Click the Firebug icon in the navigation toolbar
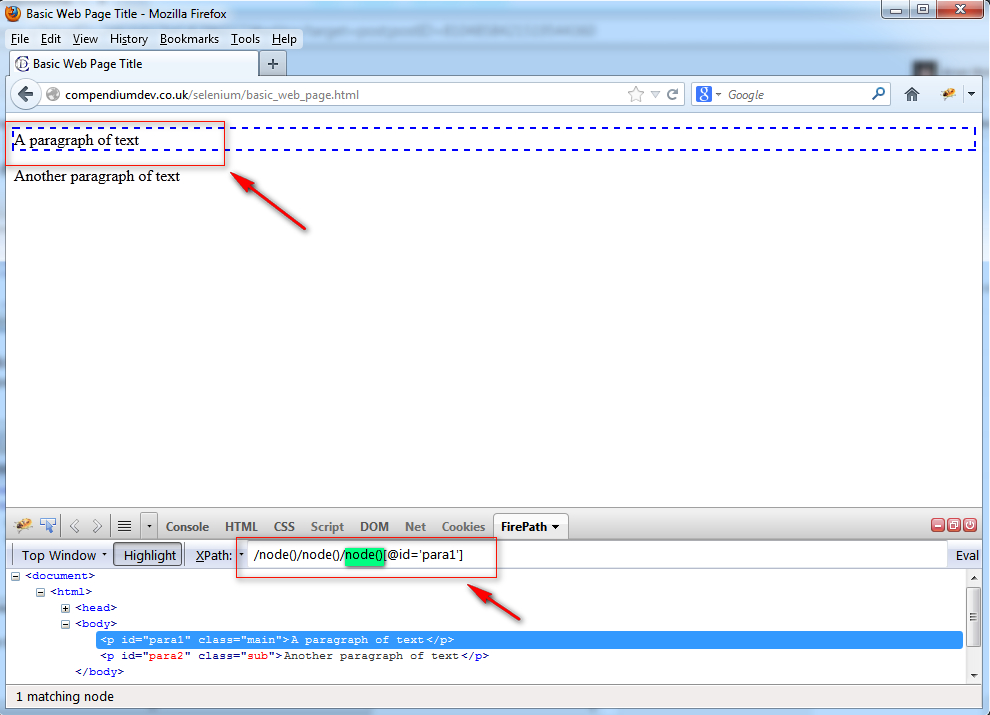Screen dimensions: 990x715 click(947, 93)
